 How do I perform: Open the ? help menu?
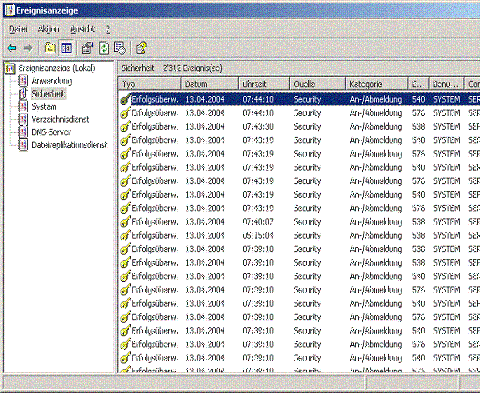[x=108, y=29]
